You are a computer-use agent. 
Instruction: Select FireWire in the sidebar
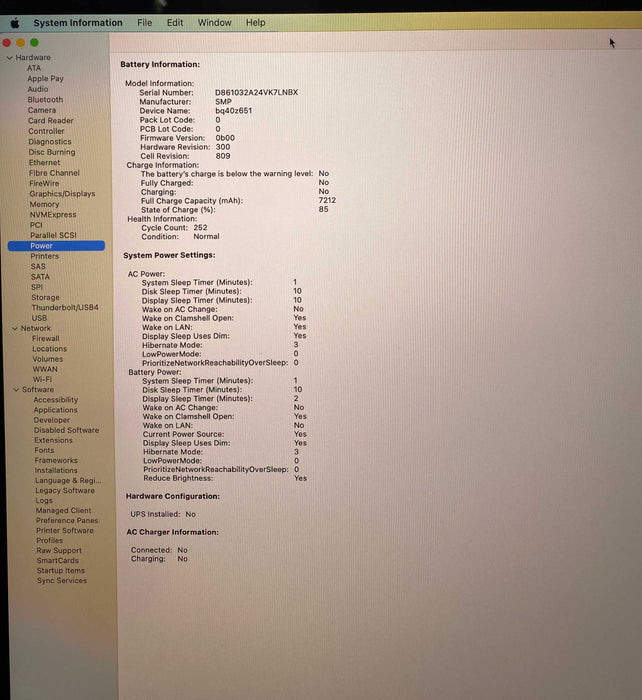[x=44, y=183]
